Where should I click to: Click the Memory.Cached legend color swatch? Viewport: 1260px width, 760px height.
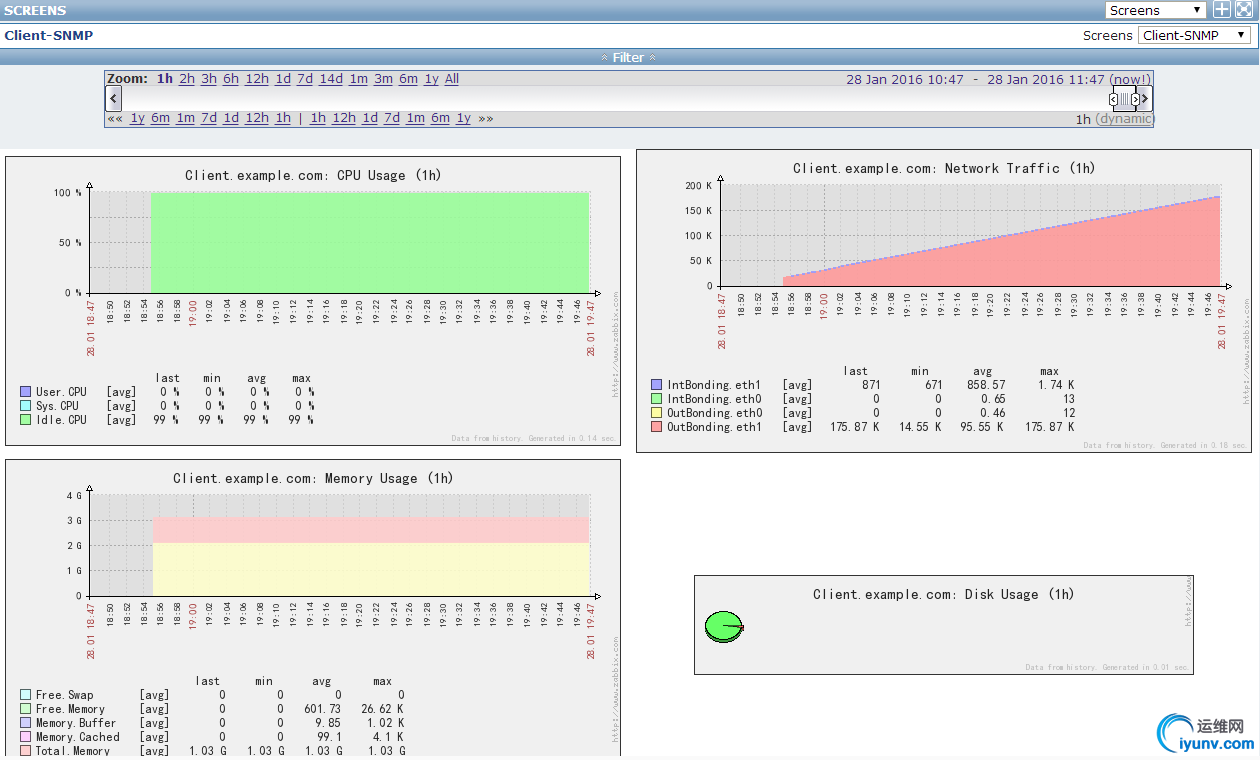coord(26,737)
